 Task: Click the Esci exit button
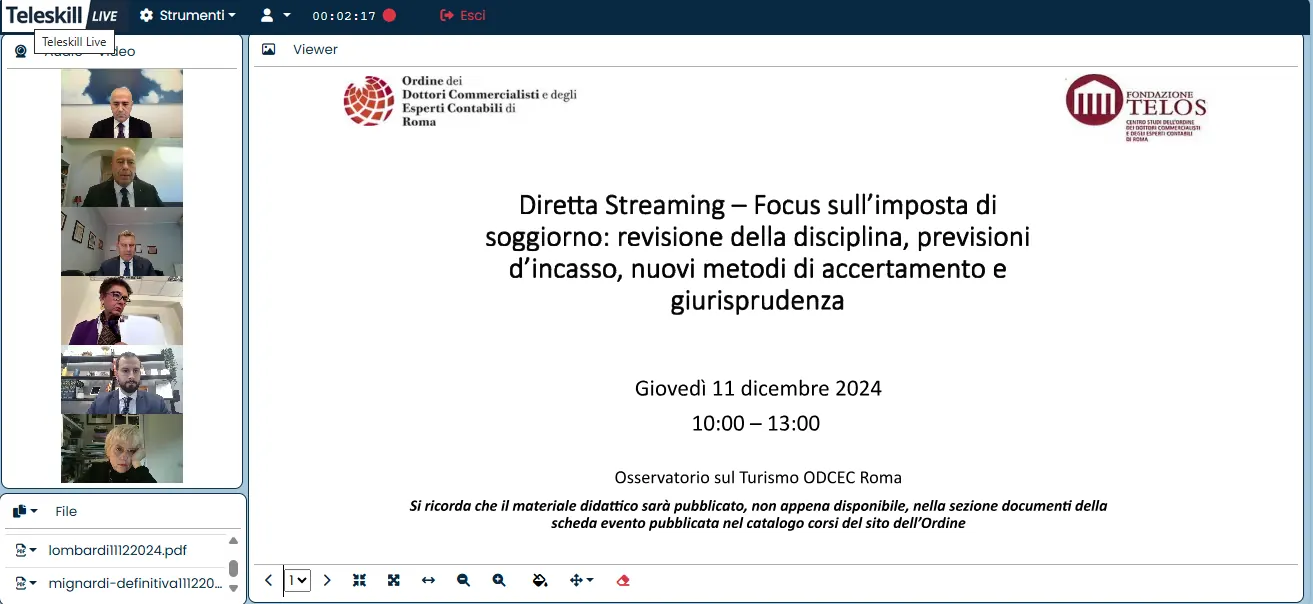click(x=463, y=16)
